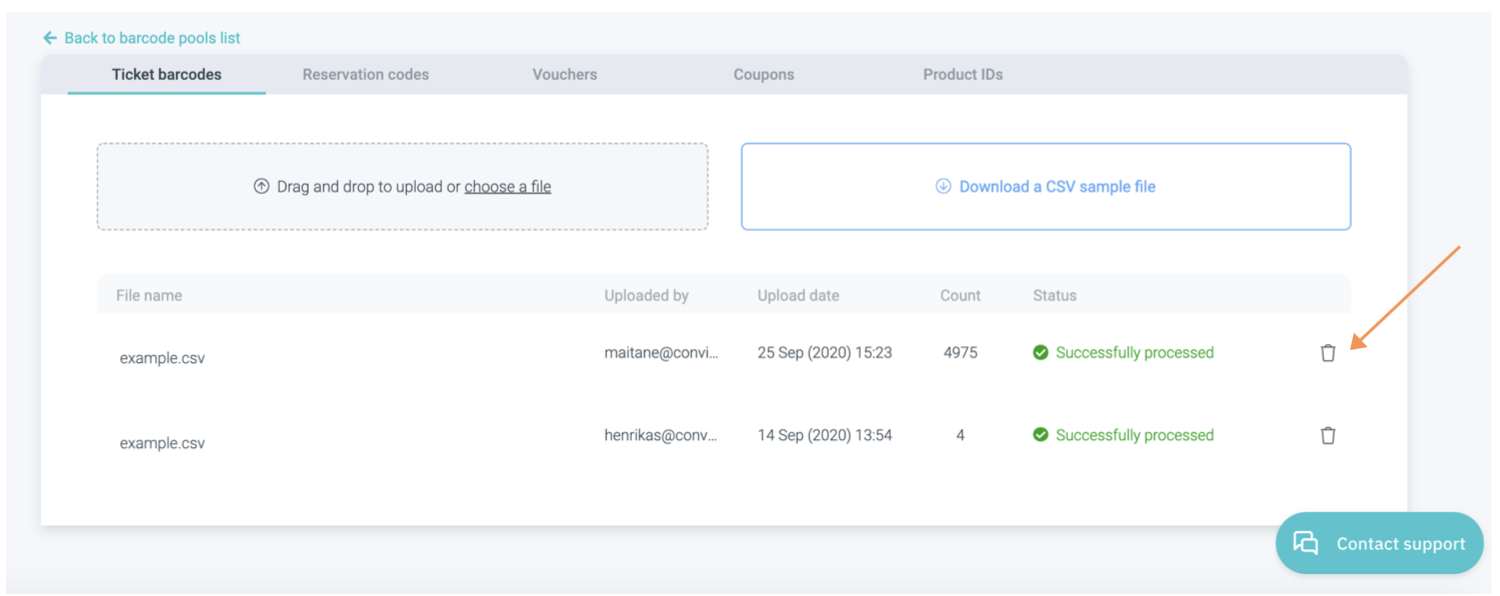
Task: Click the 'choose a file' link
Action: (507, 187)
